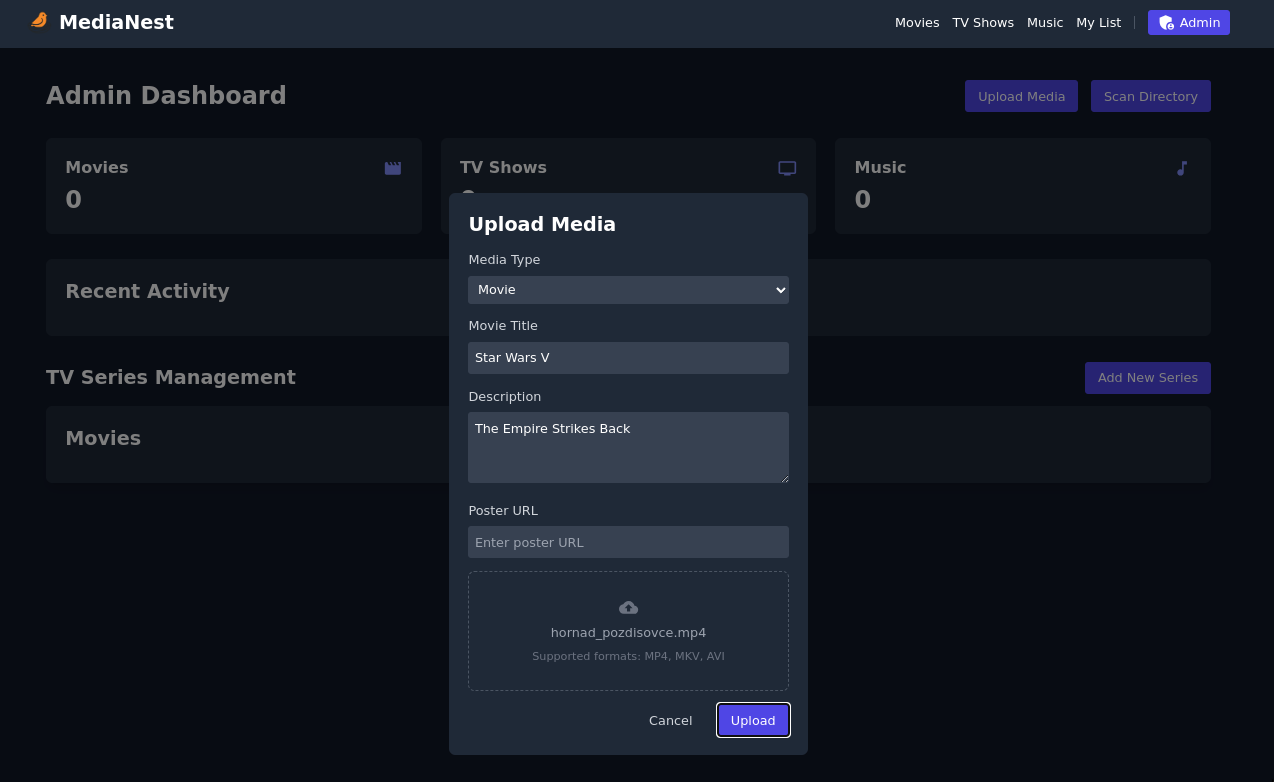The image size is (1274, 782).
Task: Cancel the Upload Media dialog
Action: coord(670,720)
